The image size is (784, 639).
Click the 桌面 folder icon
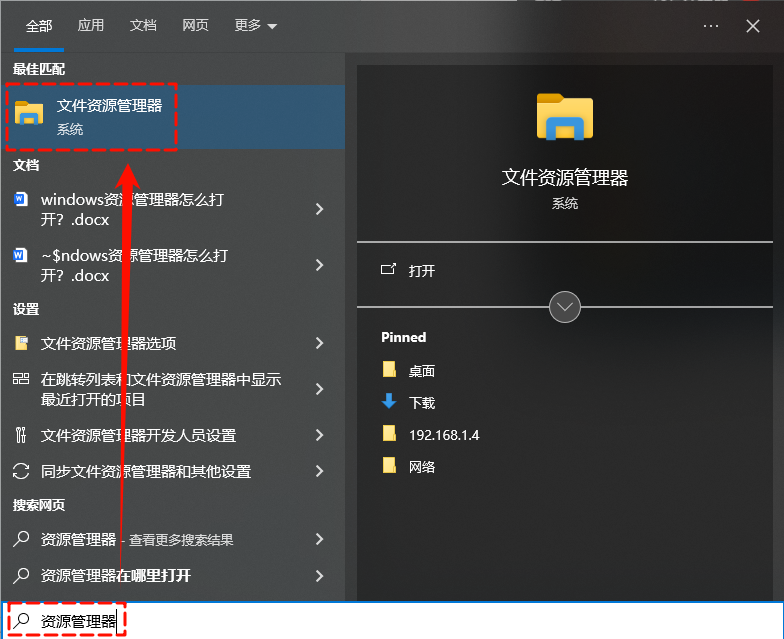(x=389, y=370)
